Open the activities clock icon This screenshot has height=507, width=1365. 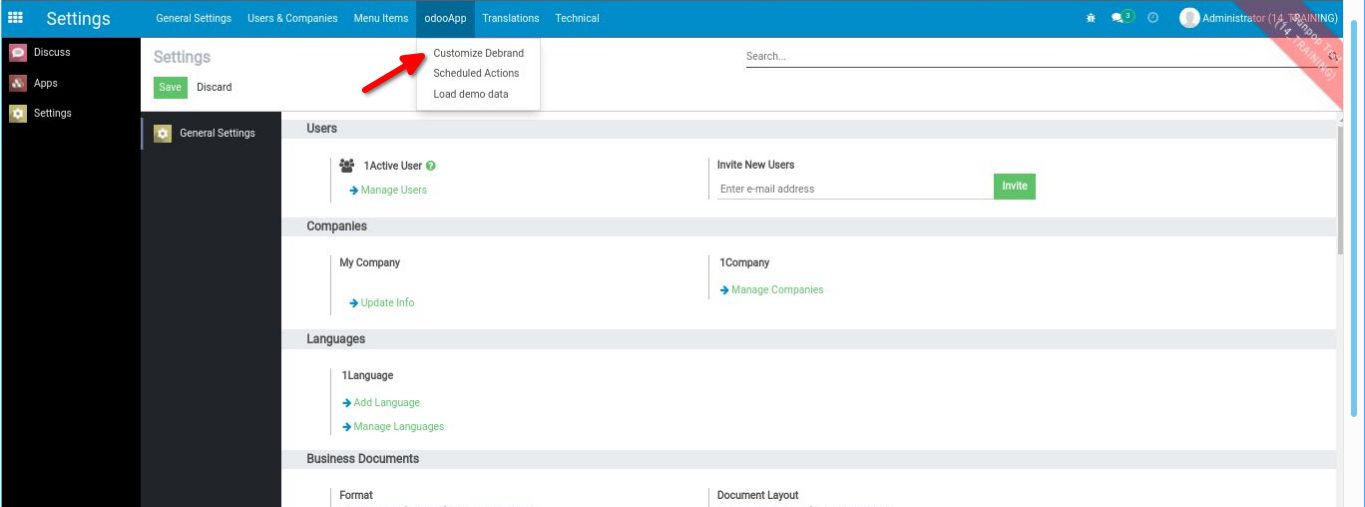coord(1153,18)
